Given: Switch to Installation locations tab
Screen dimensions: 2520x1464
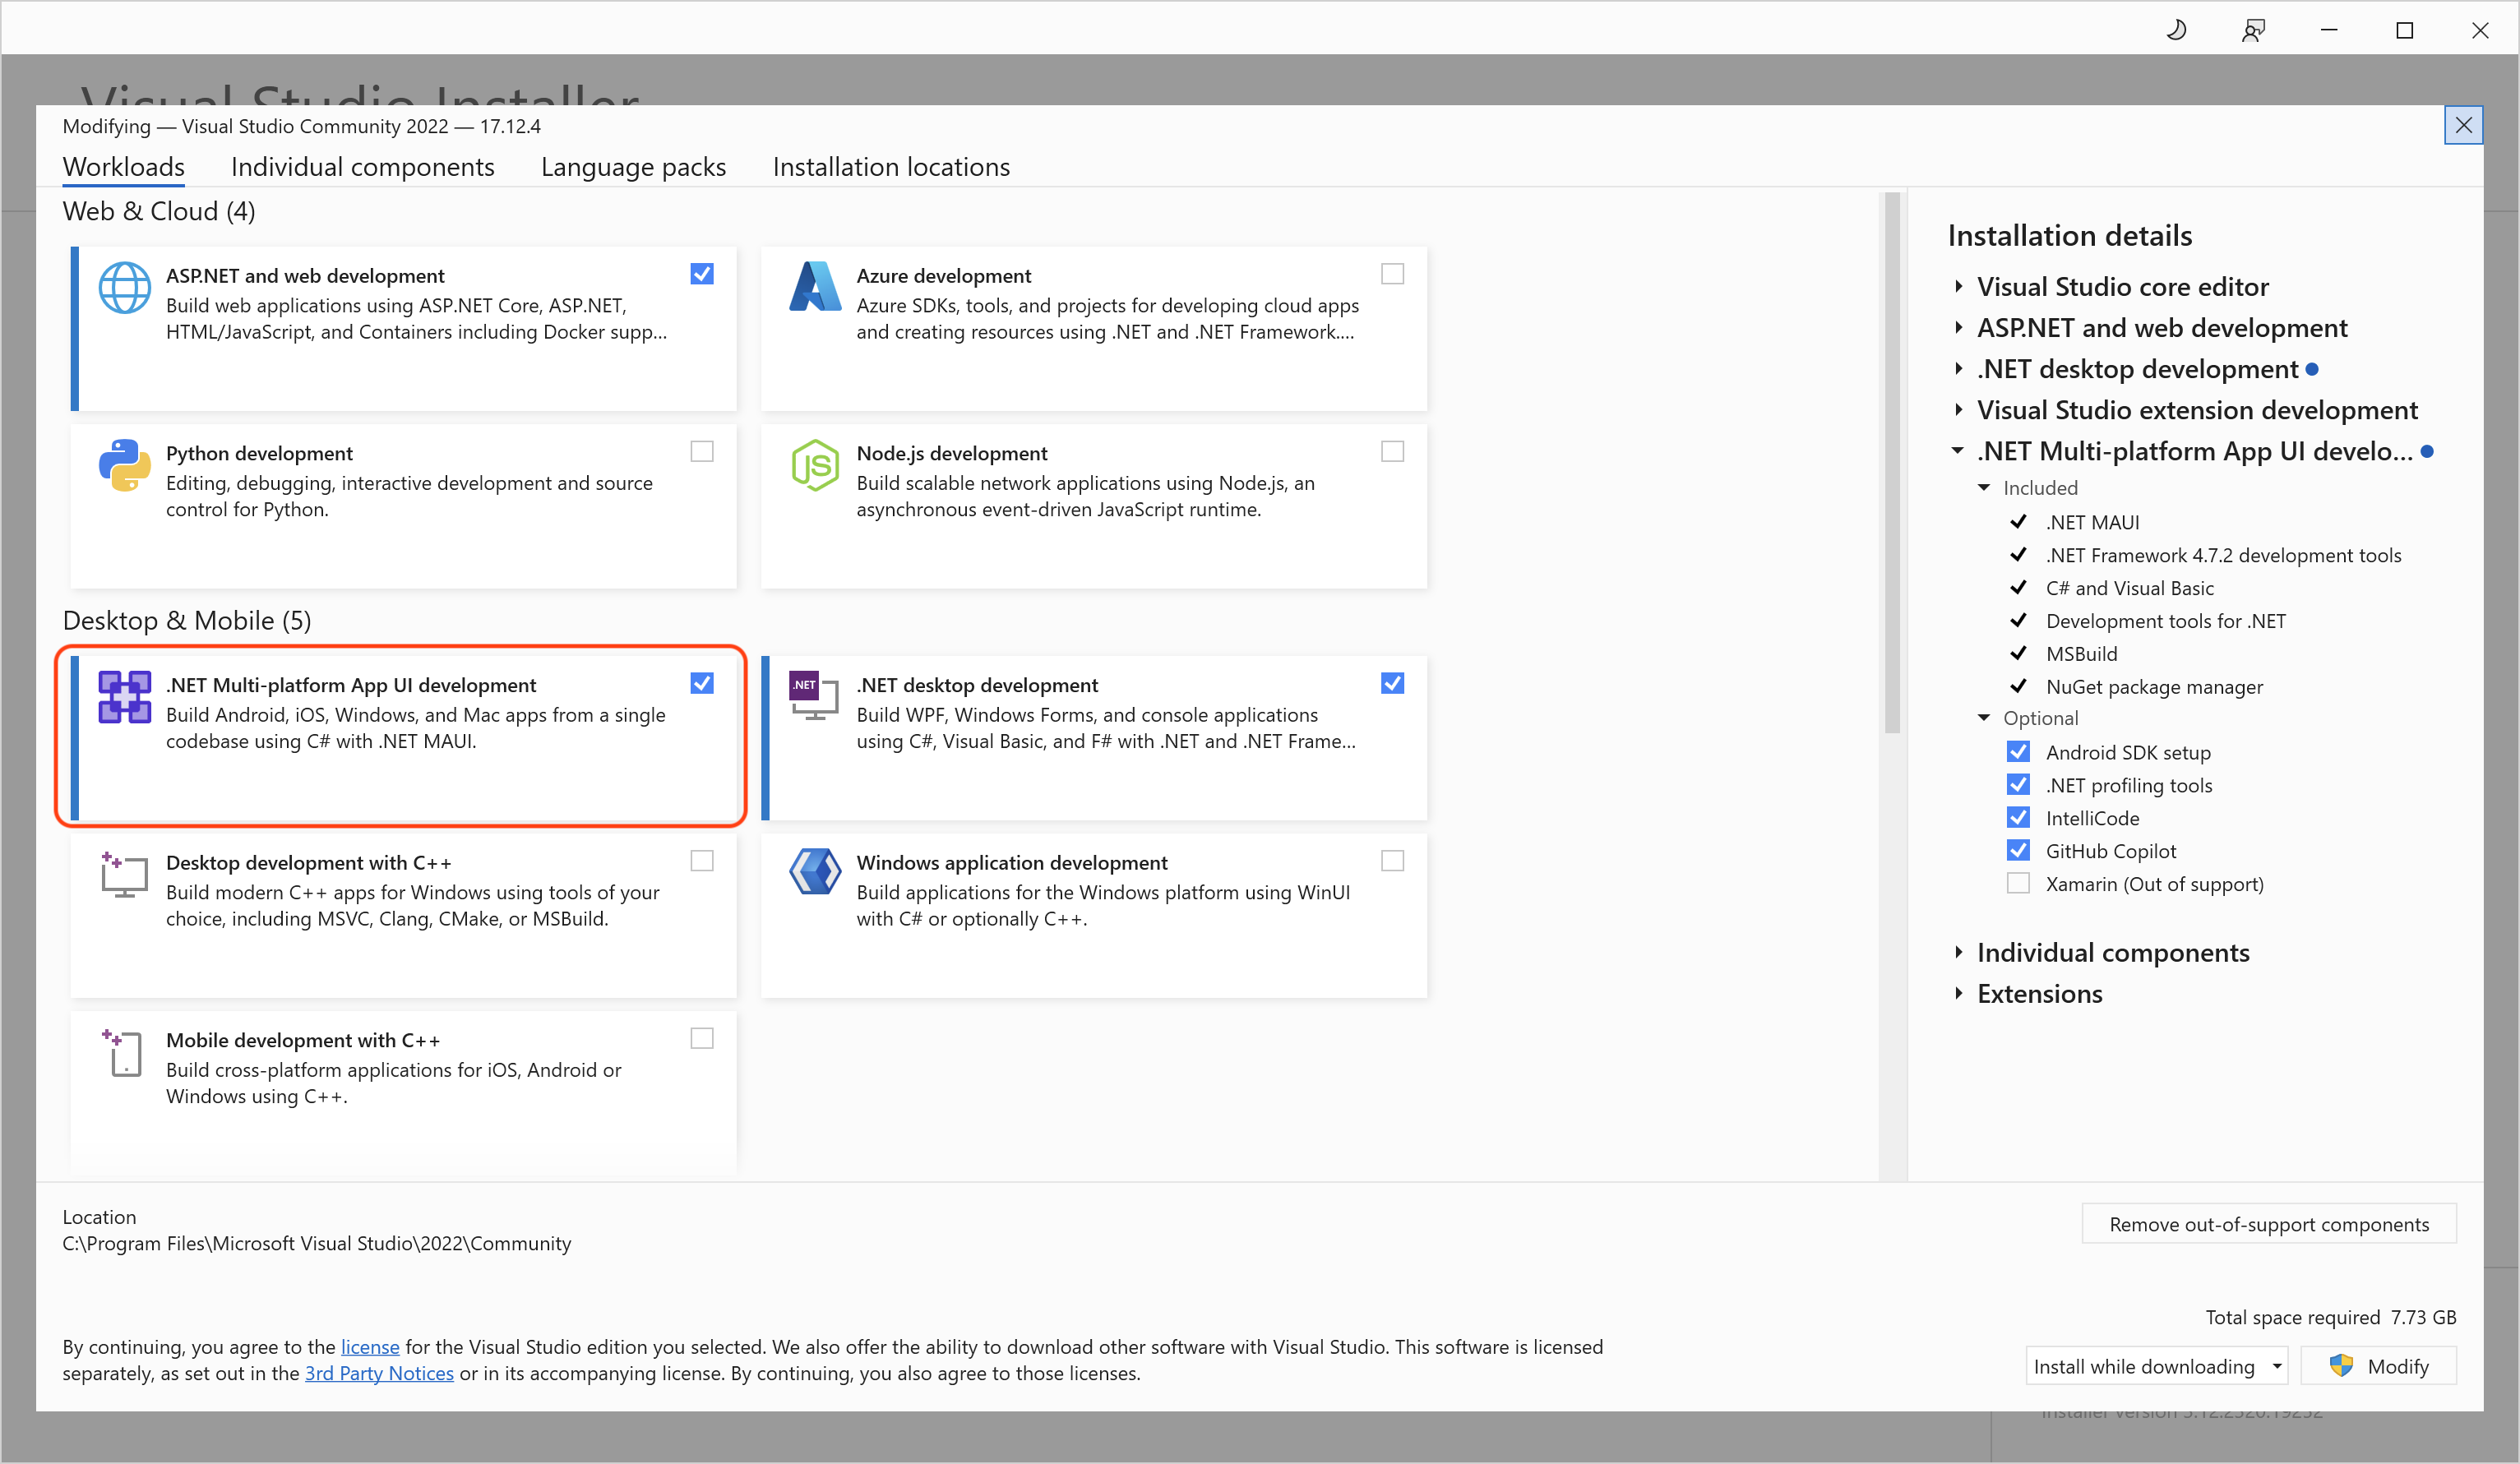Looking at the screenshot, I should click(891, 167).
